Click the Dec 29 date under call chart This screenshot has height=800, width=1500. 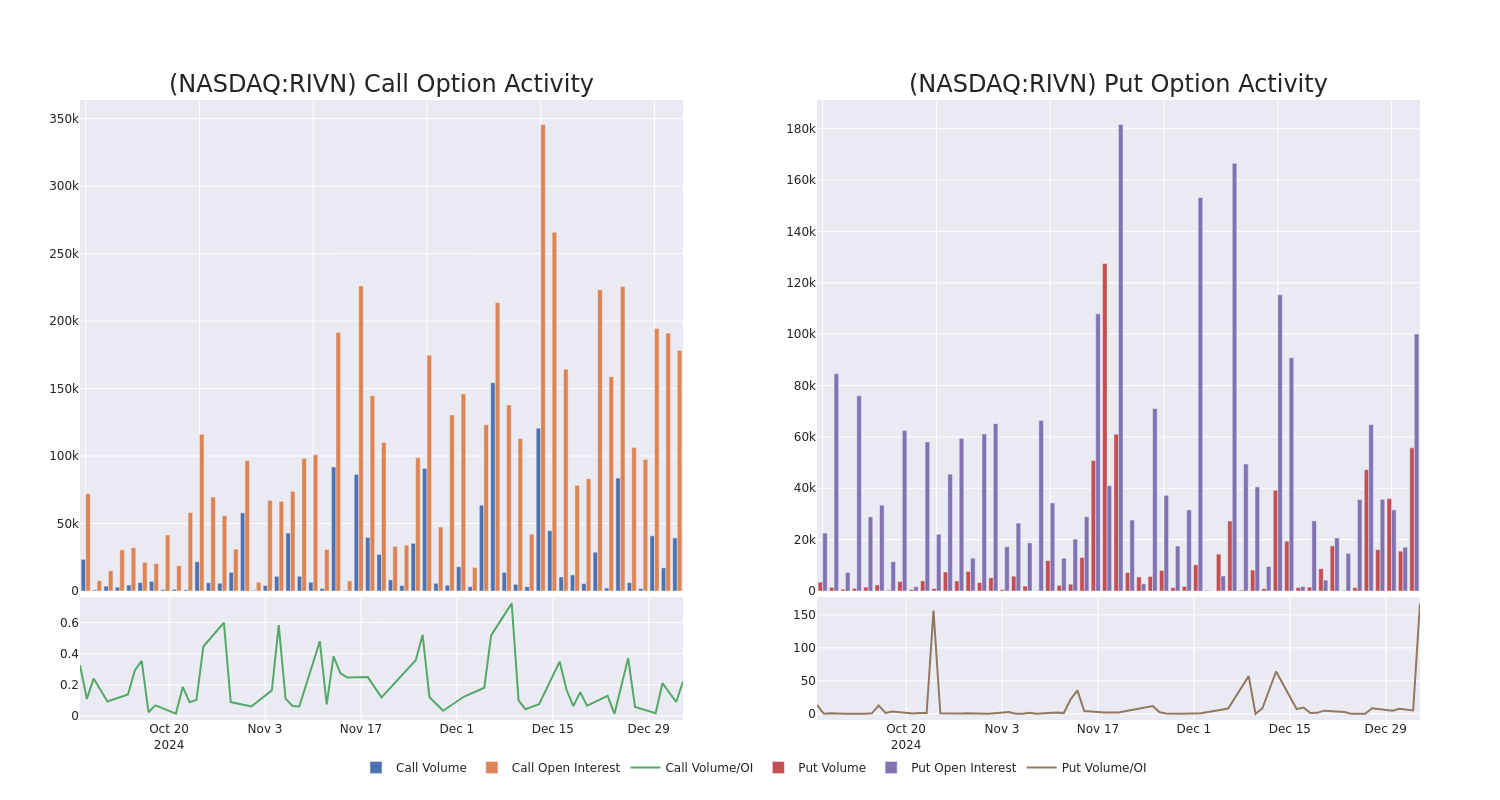tap(649, 729)
